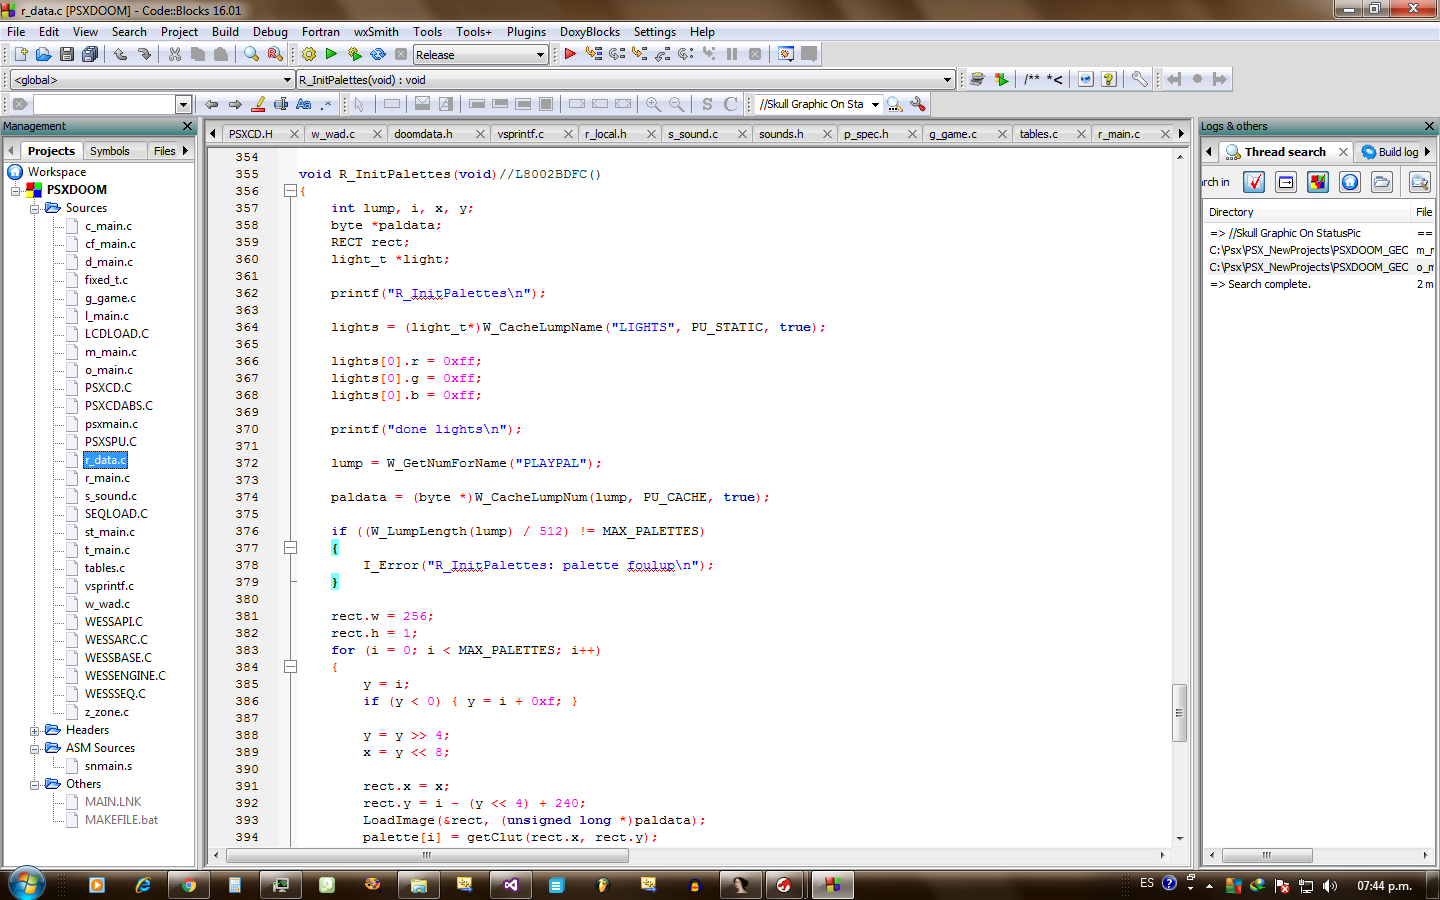Collapse the Others folder
This screenshot has width=1440, height=900.
point(35,785)
